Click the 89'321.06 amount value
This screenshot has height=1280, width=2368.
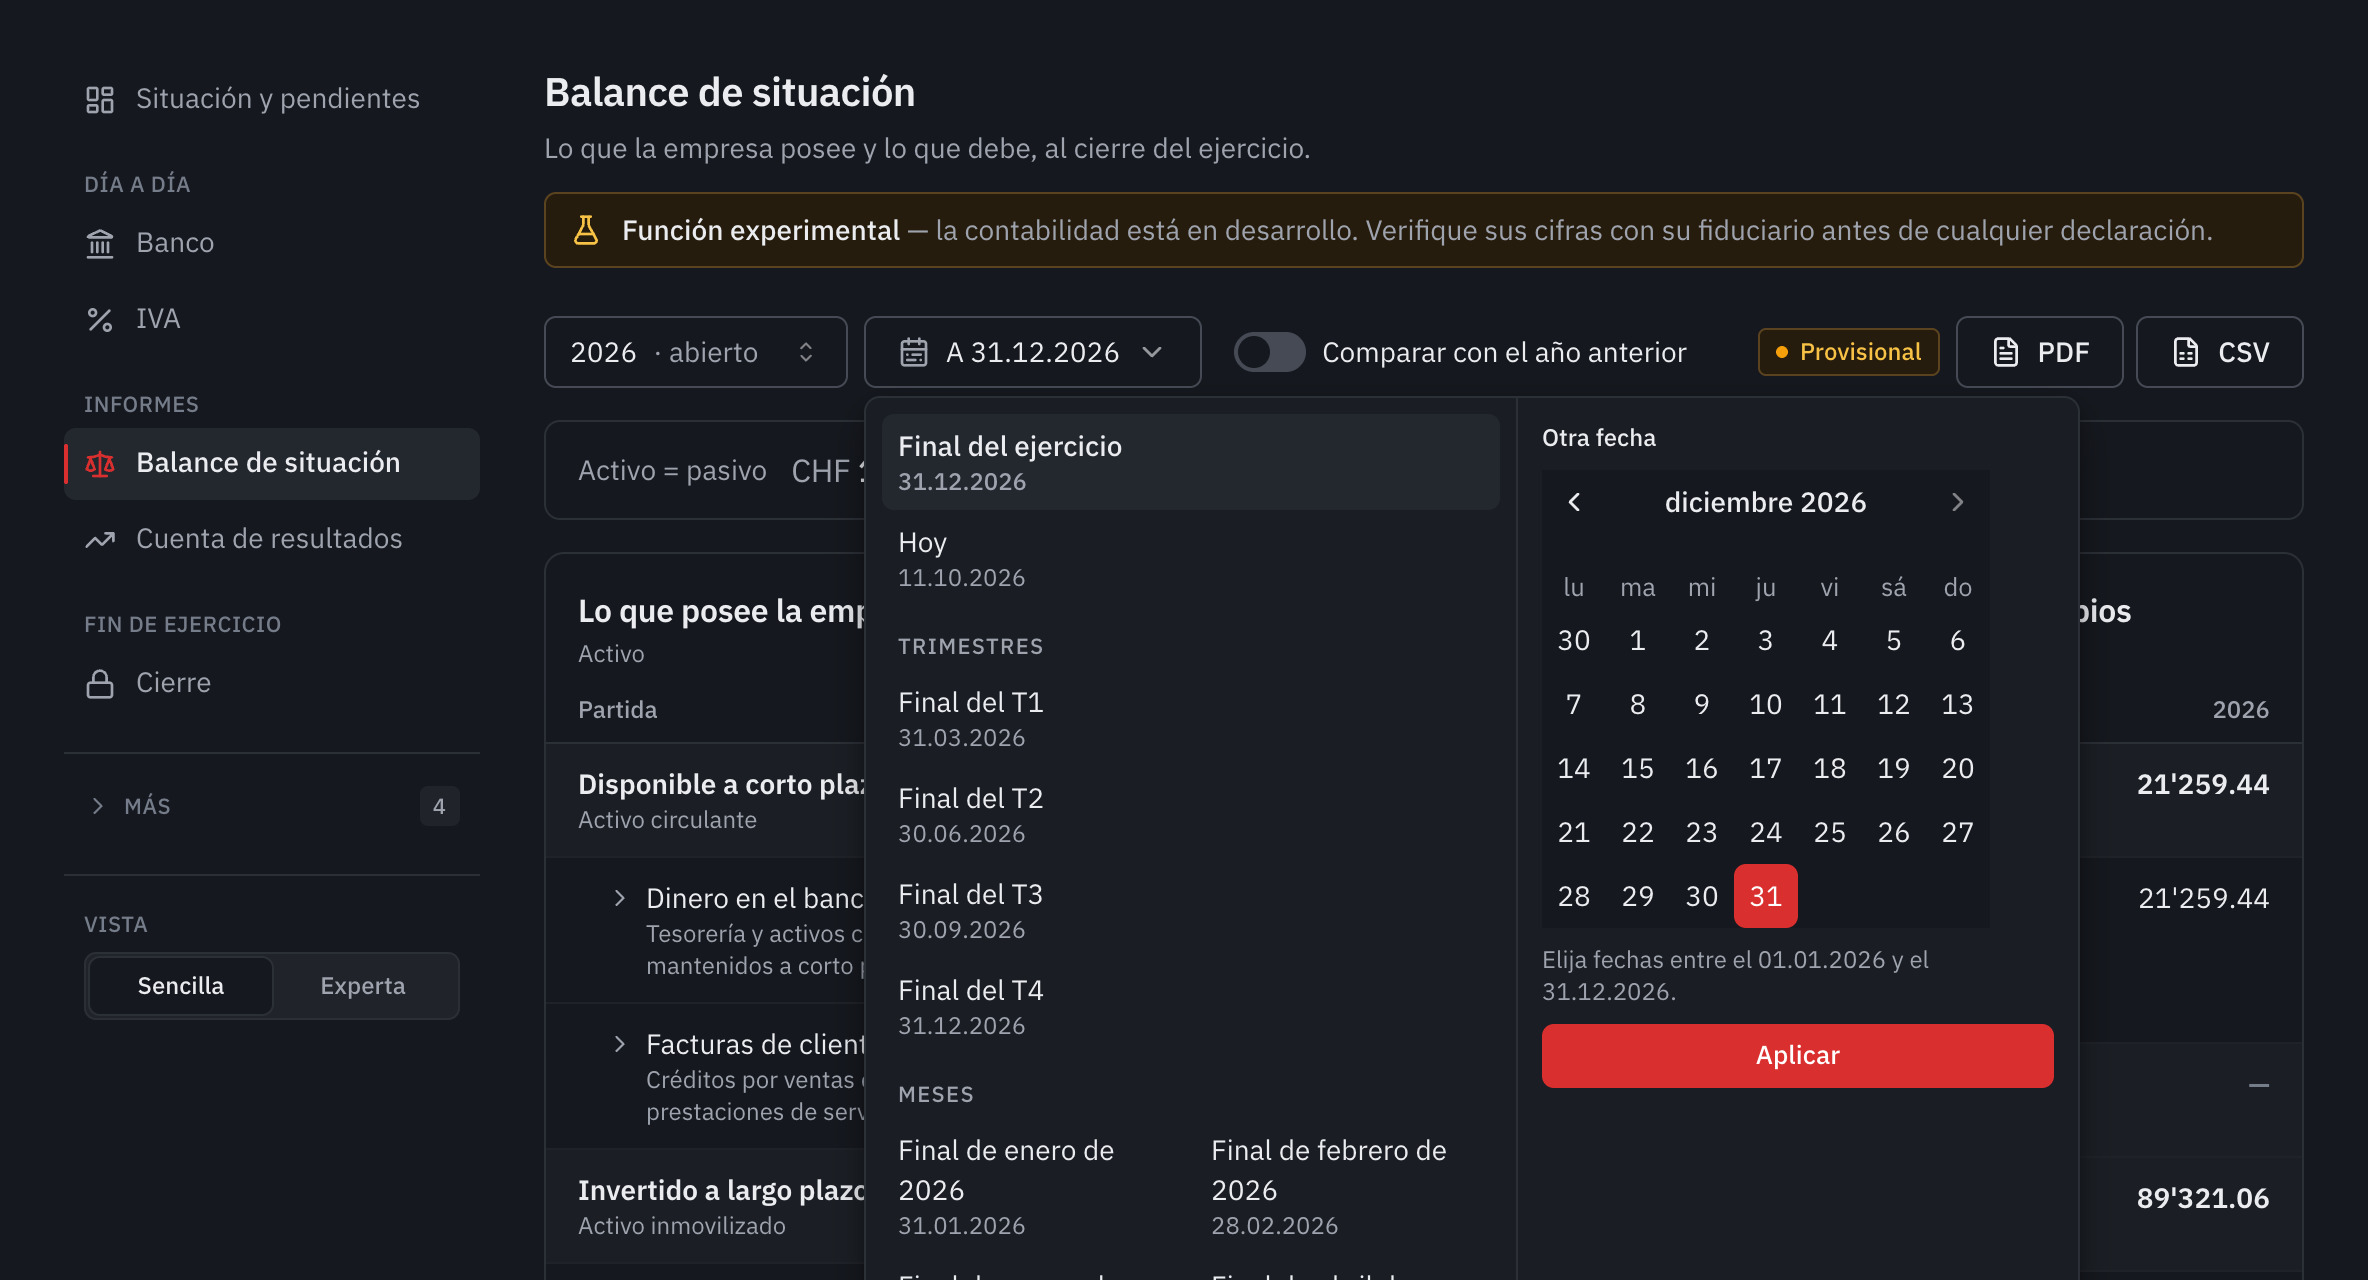tap(2202, 1198)
